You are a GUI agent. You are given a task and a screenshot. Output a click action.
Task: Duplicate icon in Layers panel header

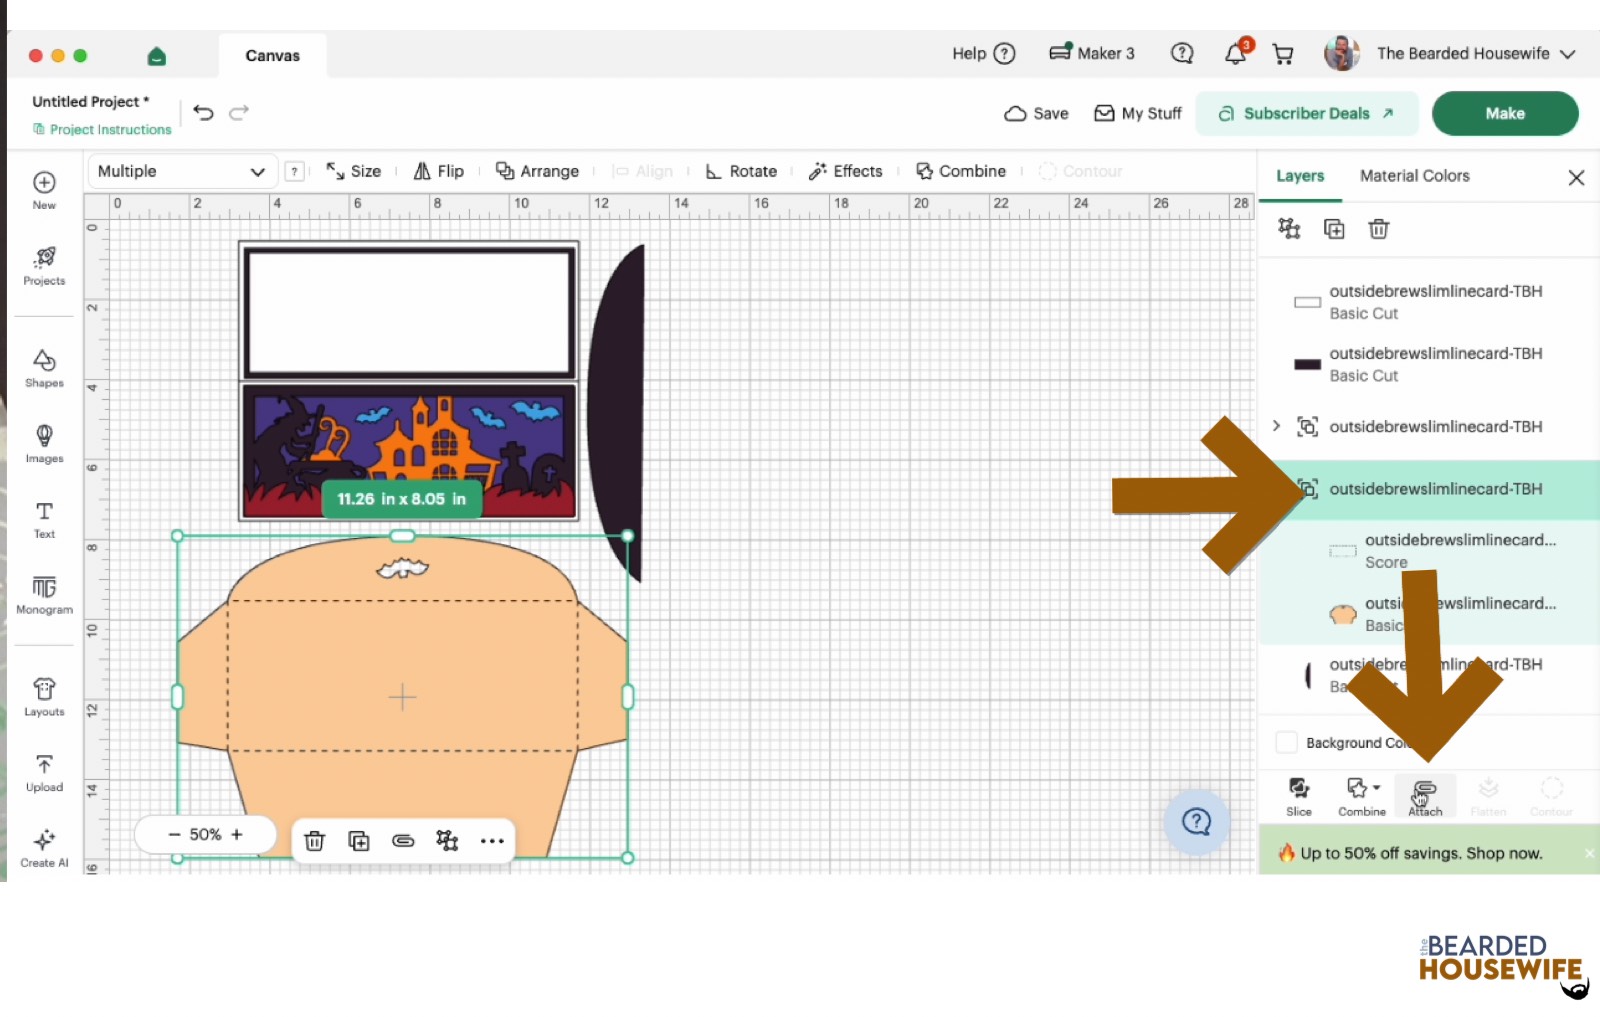click(x=1334, y=229)
